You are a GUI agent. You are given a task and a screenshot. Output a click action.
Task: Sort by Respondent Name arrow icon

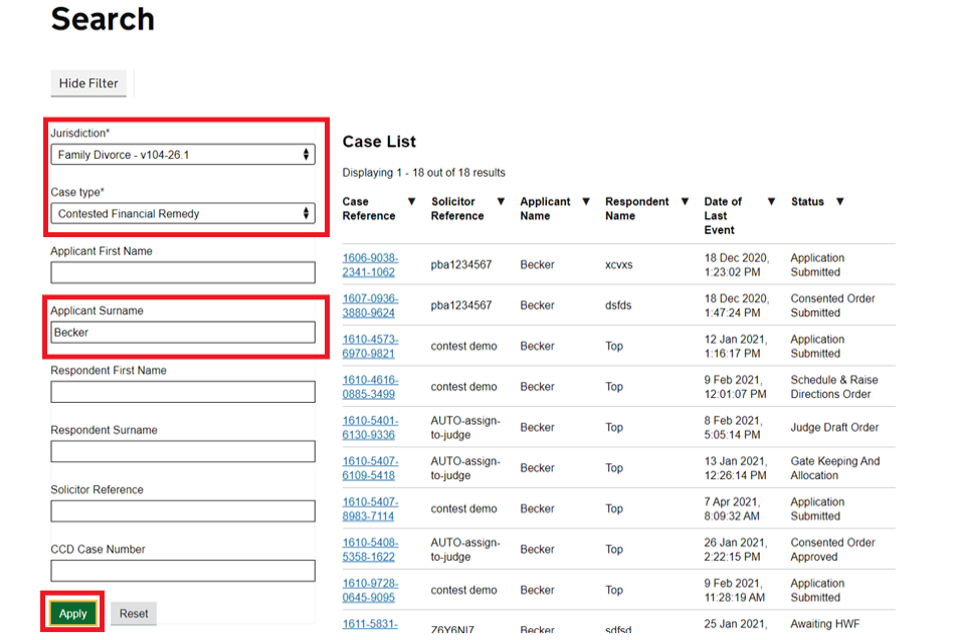[x=685, y=202]
